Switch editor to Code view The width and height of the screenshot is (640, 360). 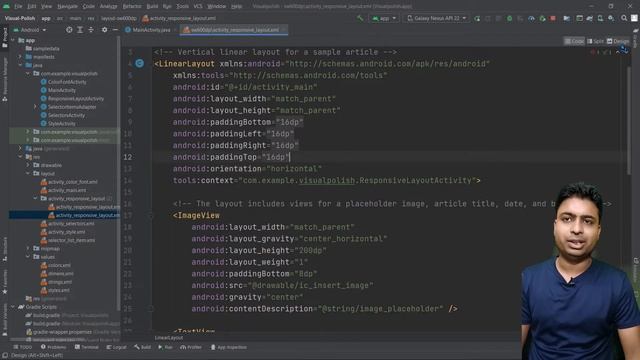(x=574, y=41)
